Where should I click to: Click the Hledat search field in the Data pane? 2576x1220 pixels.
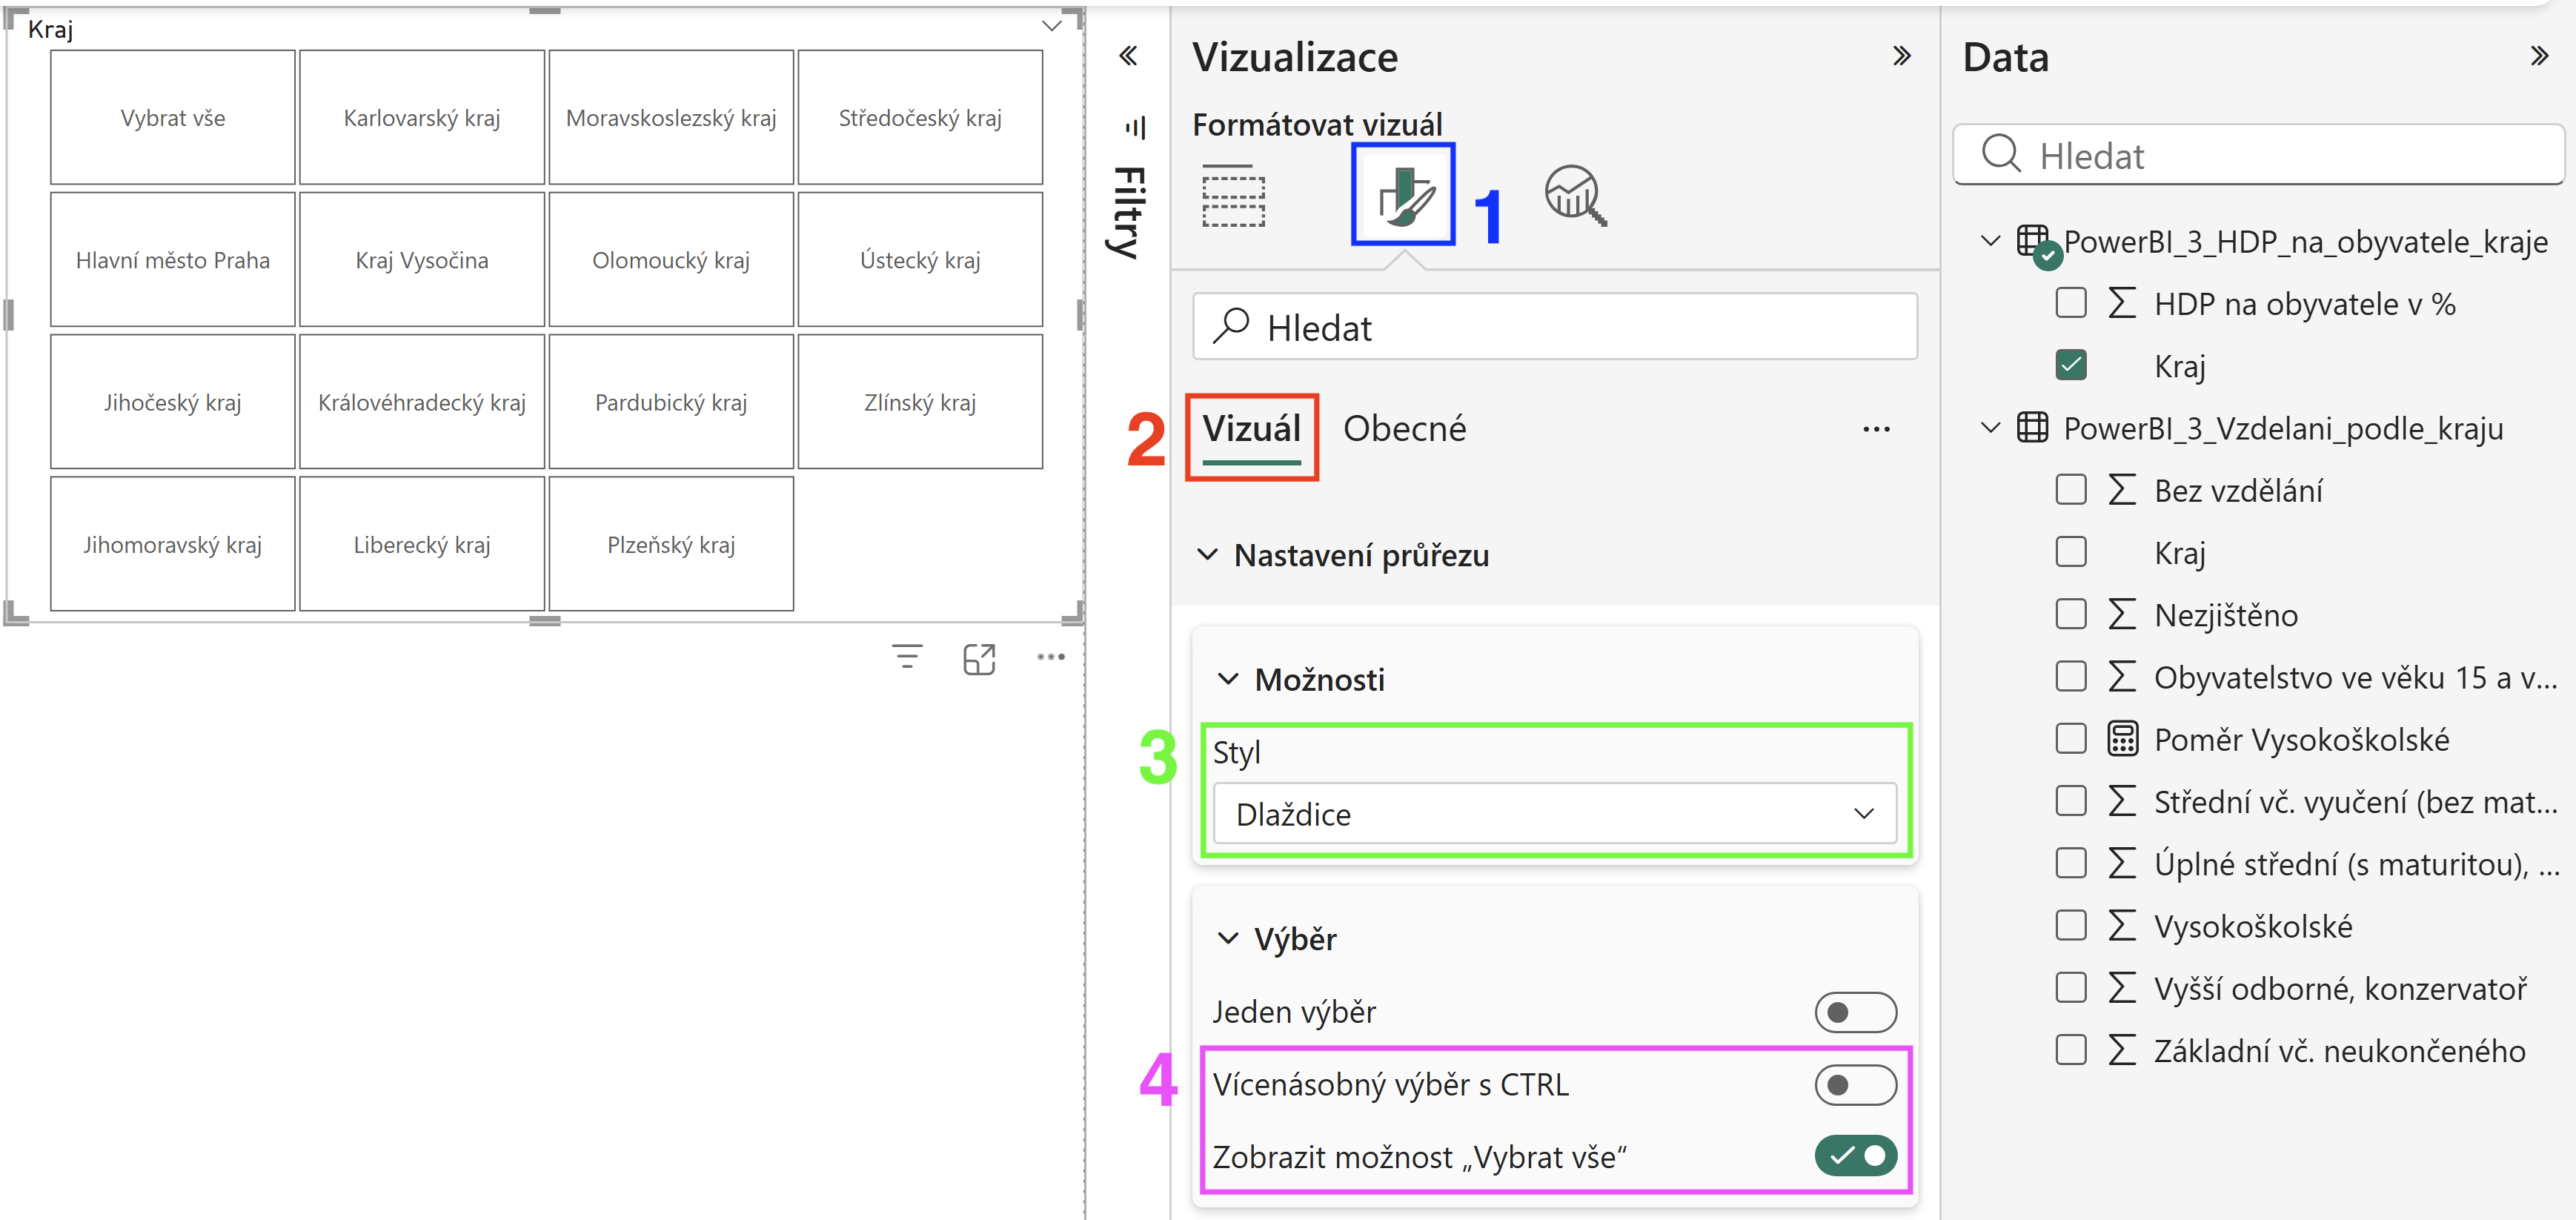(2258, 155)
